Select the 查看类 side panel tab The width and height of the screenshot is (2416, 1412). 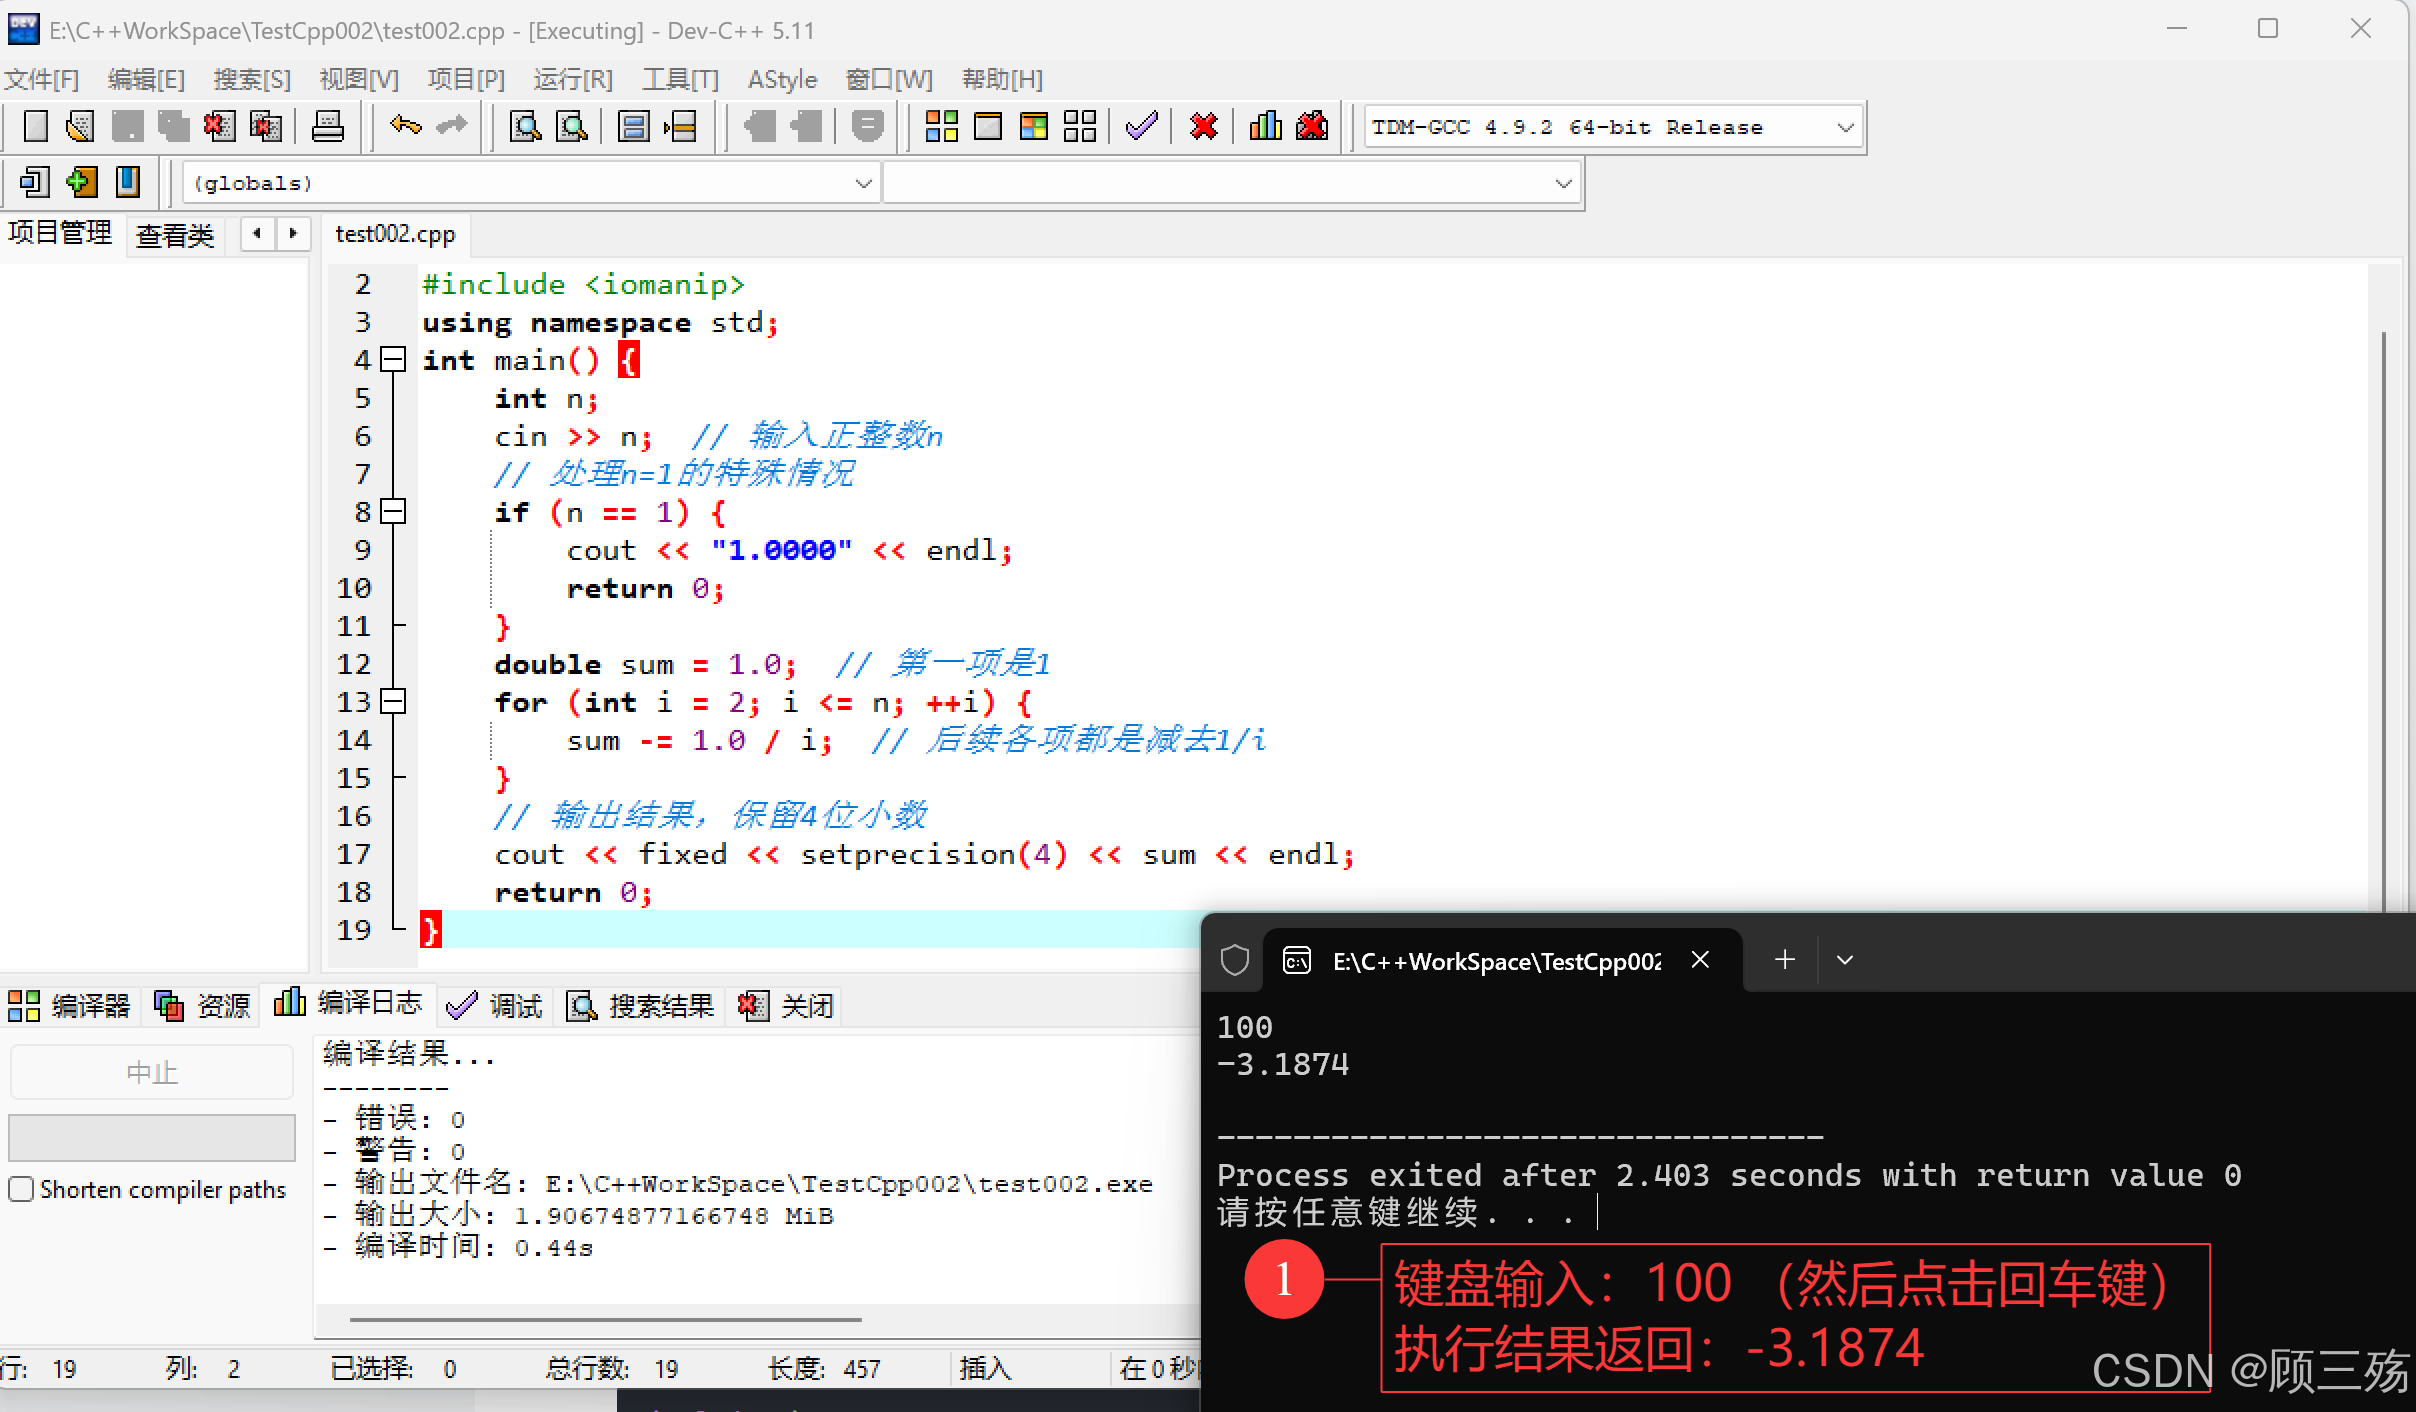(x=175, y=235)
